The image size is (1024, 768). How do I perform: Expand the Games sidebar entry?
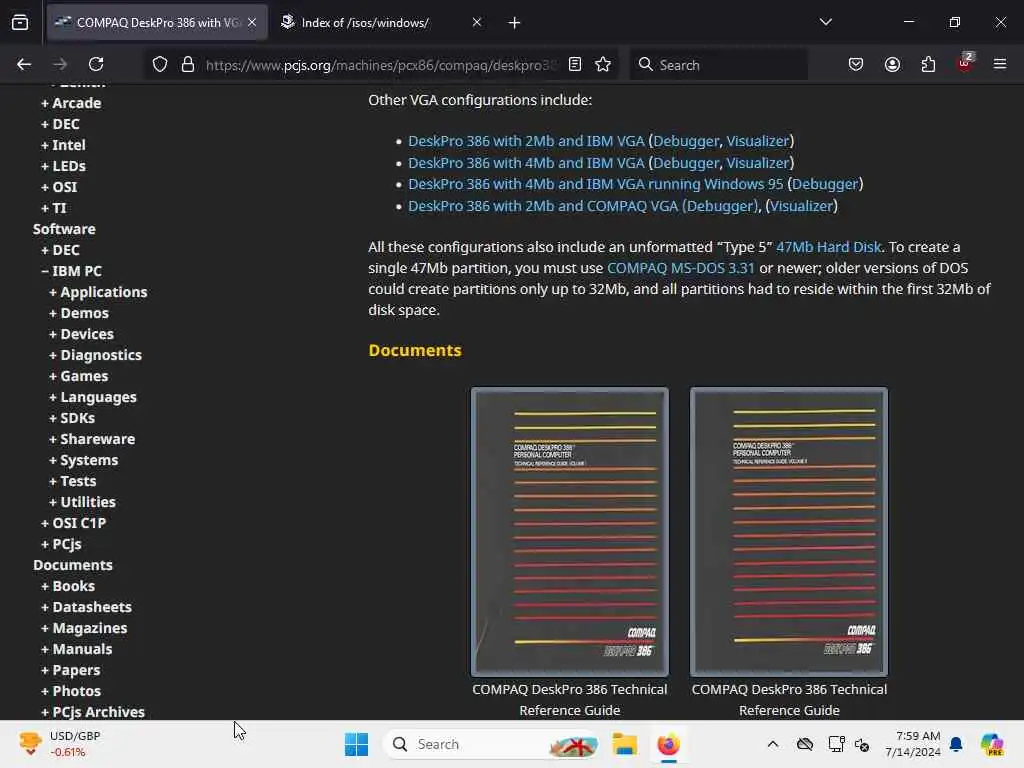78,376
